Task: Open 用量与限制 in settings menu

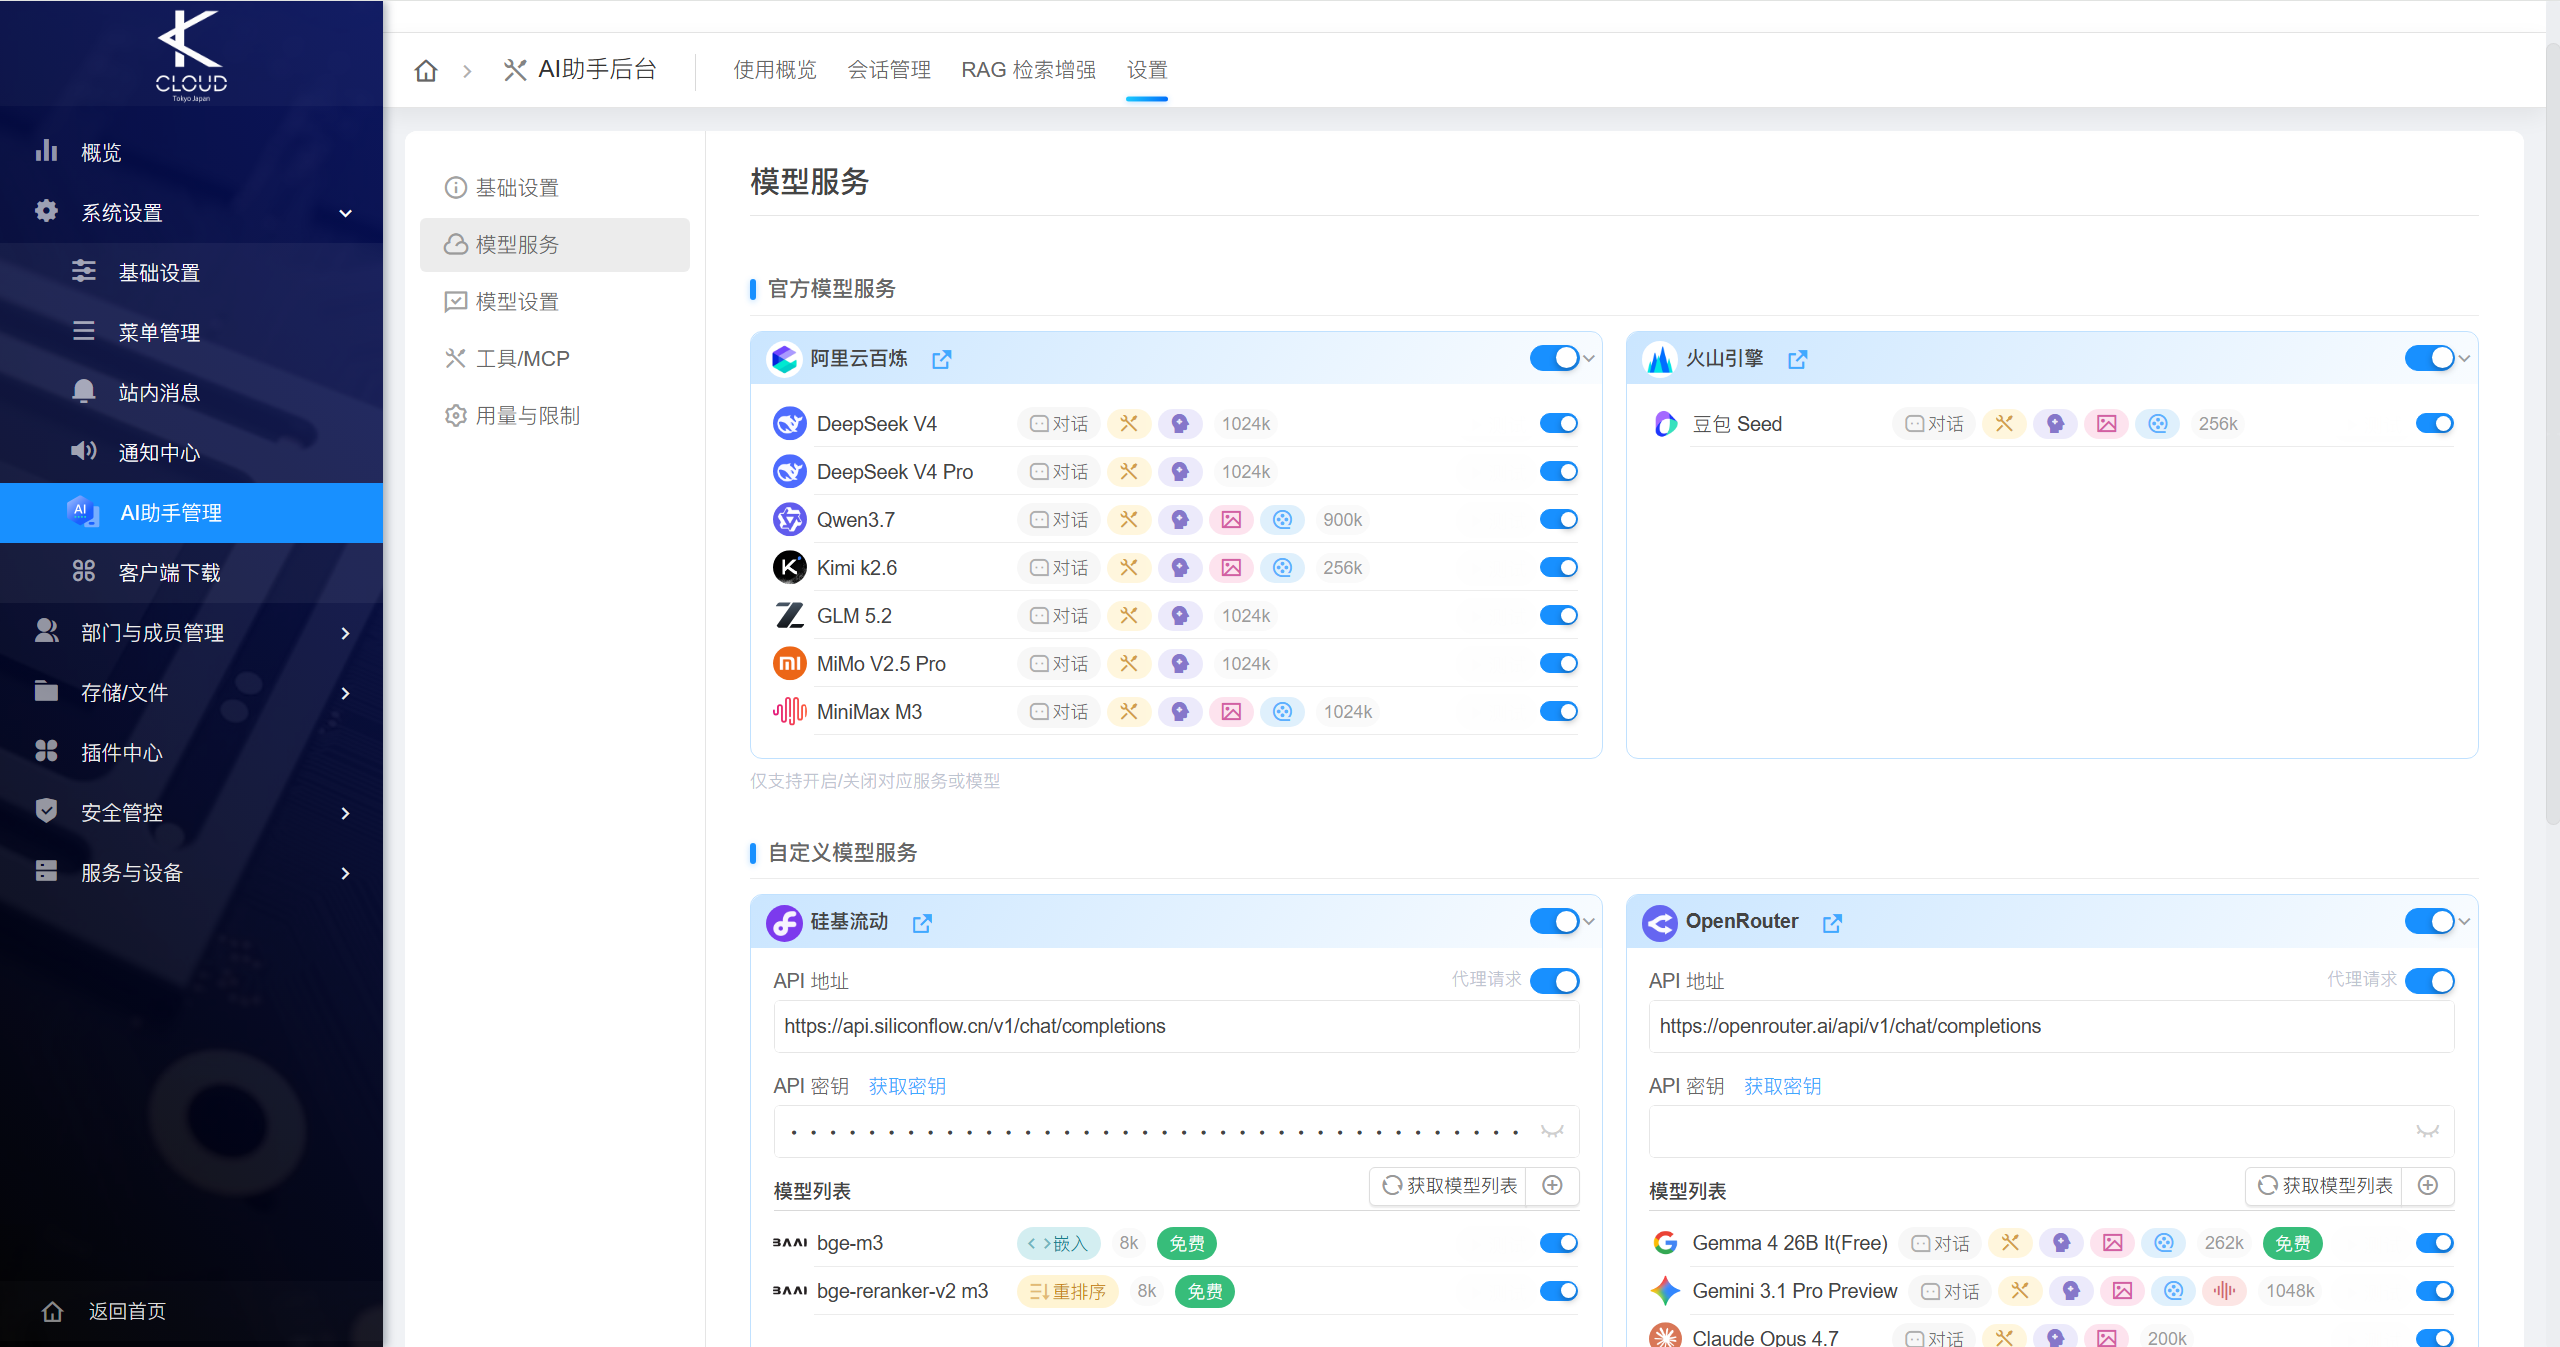Action: pyautogui.click(x=555, y=416)
